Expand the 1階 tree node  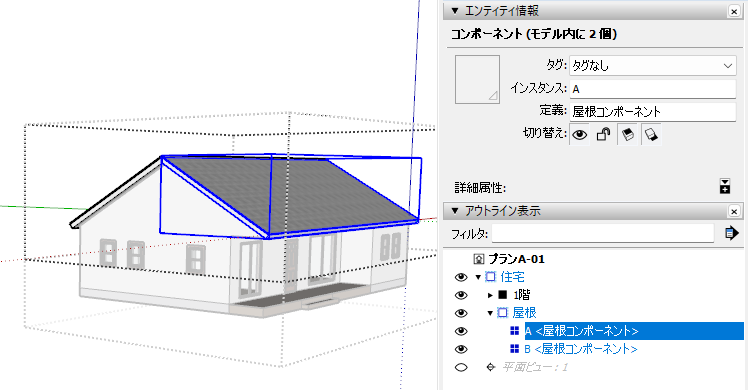490,295
